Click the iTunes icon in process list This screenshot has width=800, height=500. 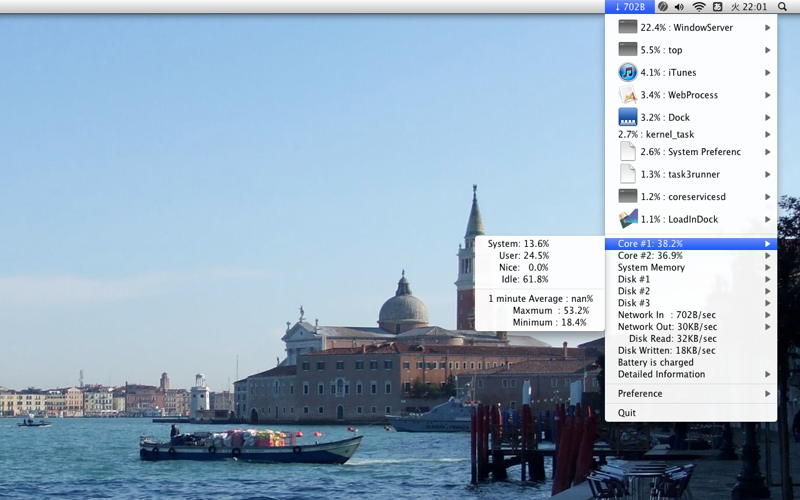point(628,72)
